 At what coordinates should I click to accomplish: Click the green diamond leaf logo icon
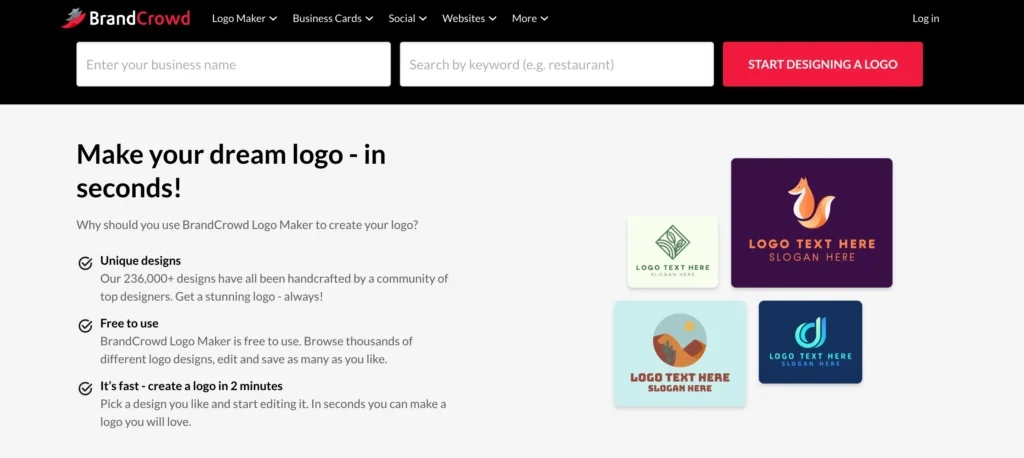(x=672, y=242)
